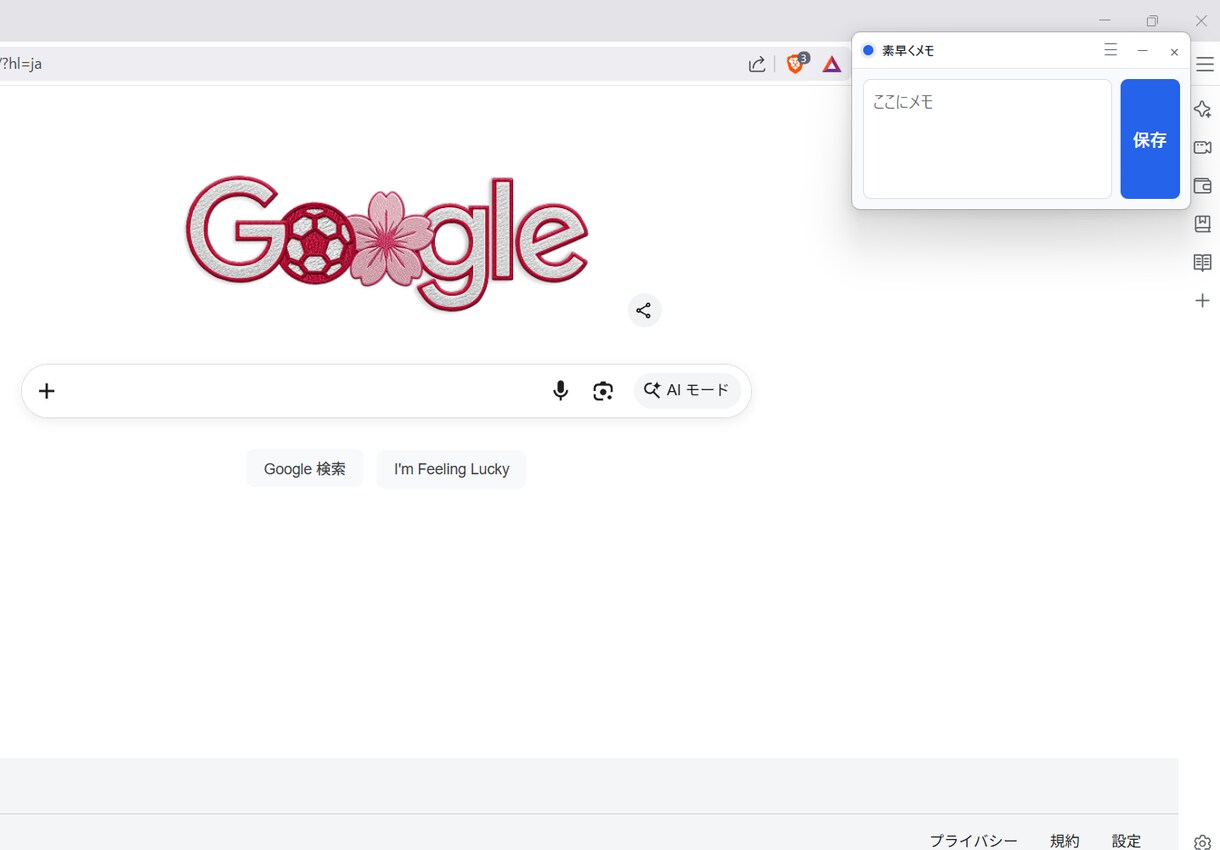The height and width of the screenshot is (850, 1220).
Task: Click the ここにメモ memo text area
Action: [x=987, y=139]
